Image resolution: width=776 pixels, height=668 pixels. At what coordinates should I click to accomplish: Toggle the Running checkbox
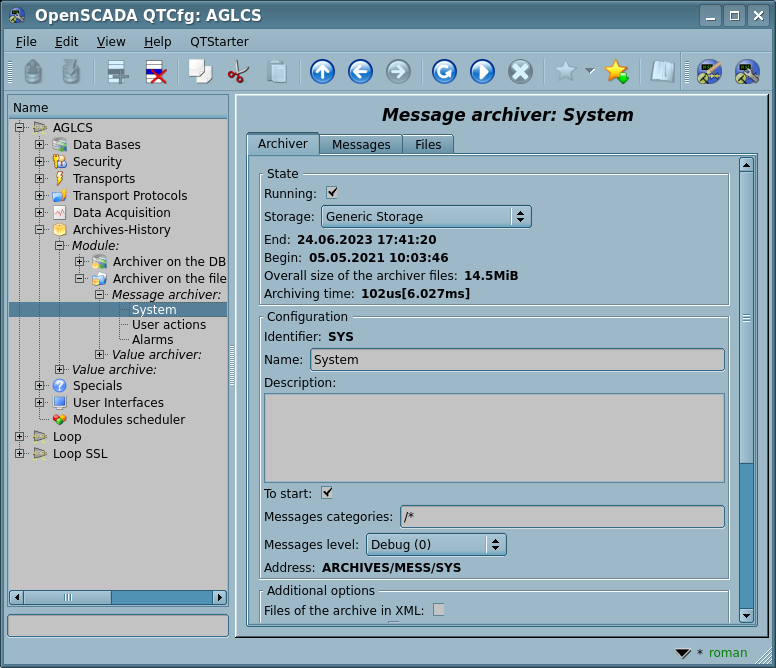(x=332, y=193)
